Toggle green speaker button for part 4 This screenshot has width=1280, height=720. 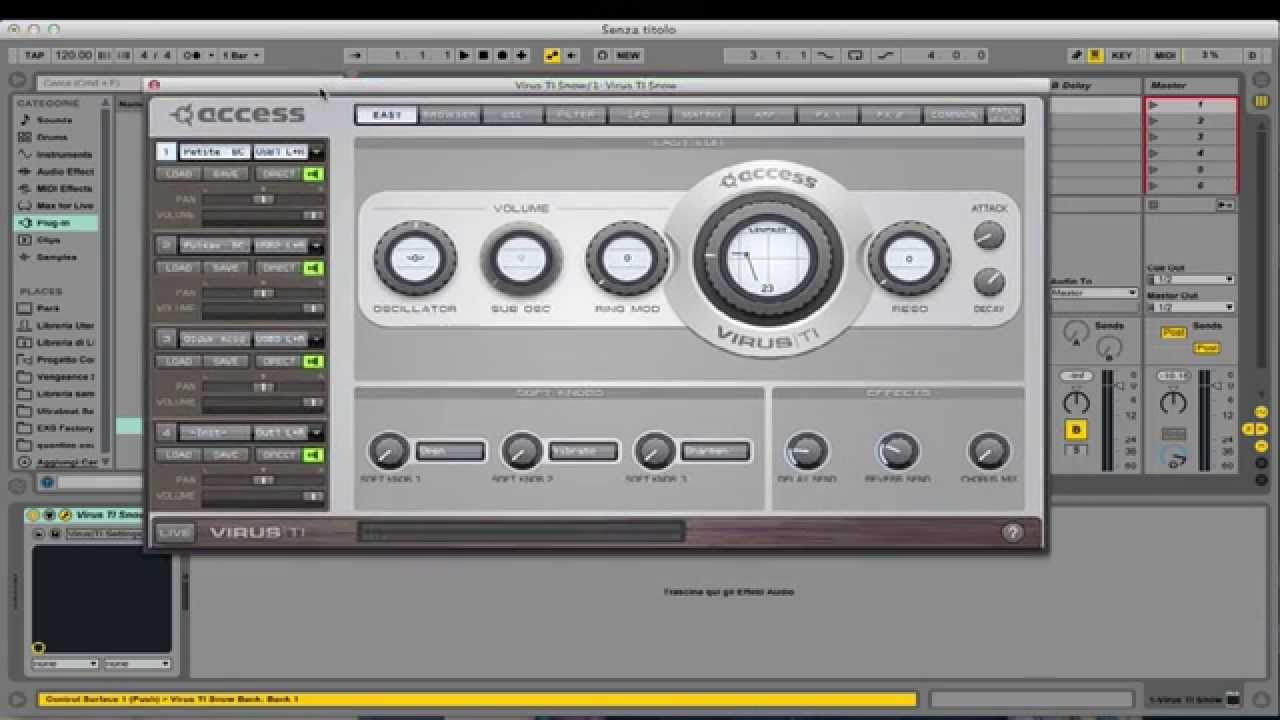tap(314, 455)
